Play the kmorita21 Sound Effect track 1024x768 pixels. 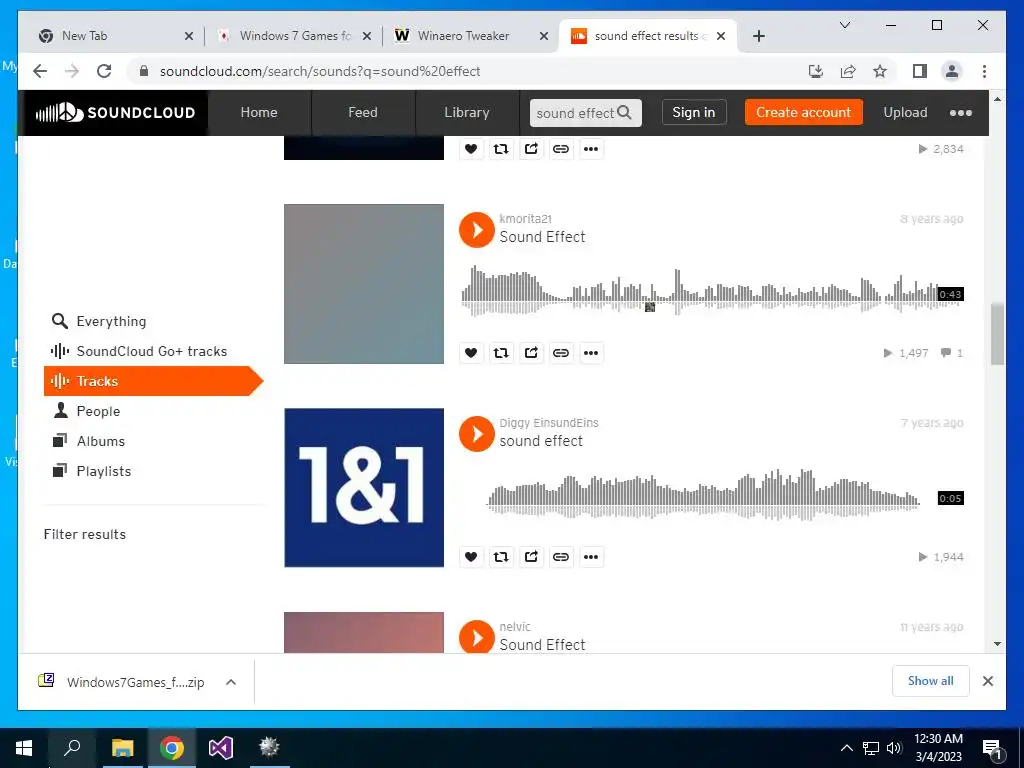tap(476, 230)
